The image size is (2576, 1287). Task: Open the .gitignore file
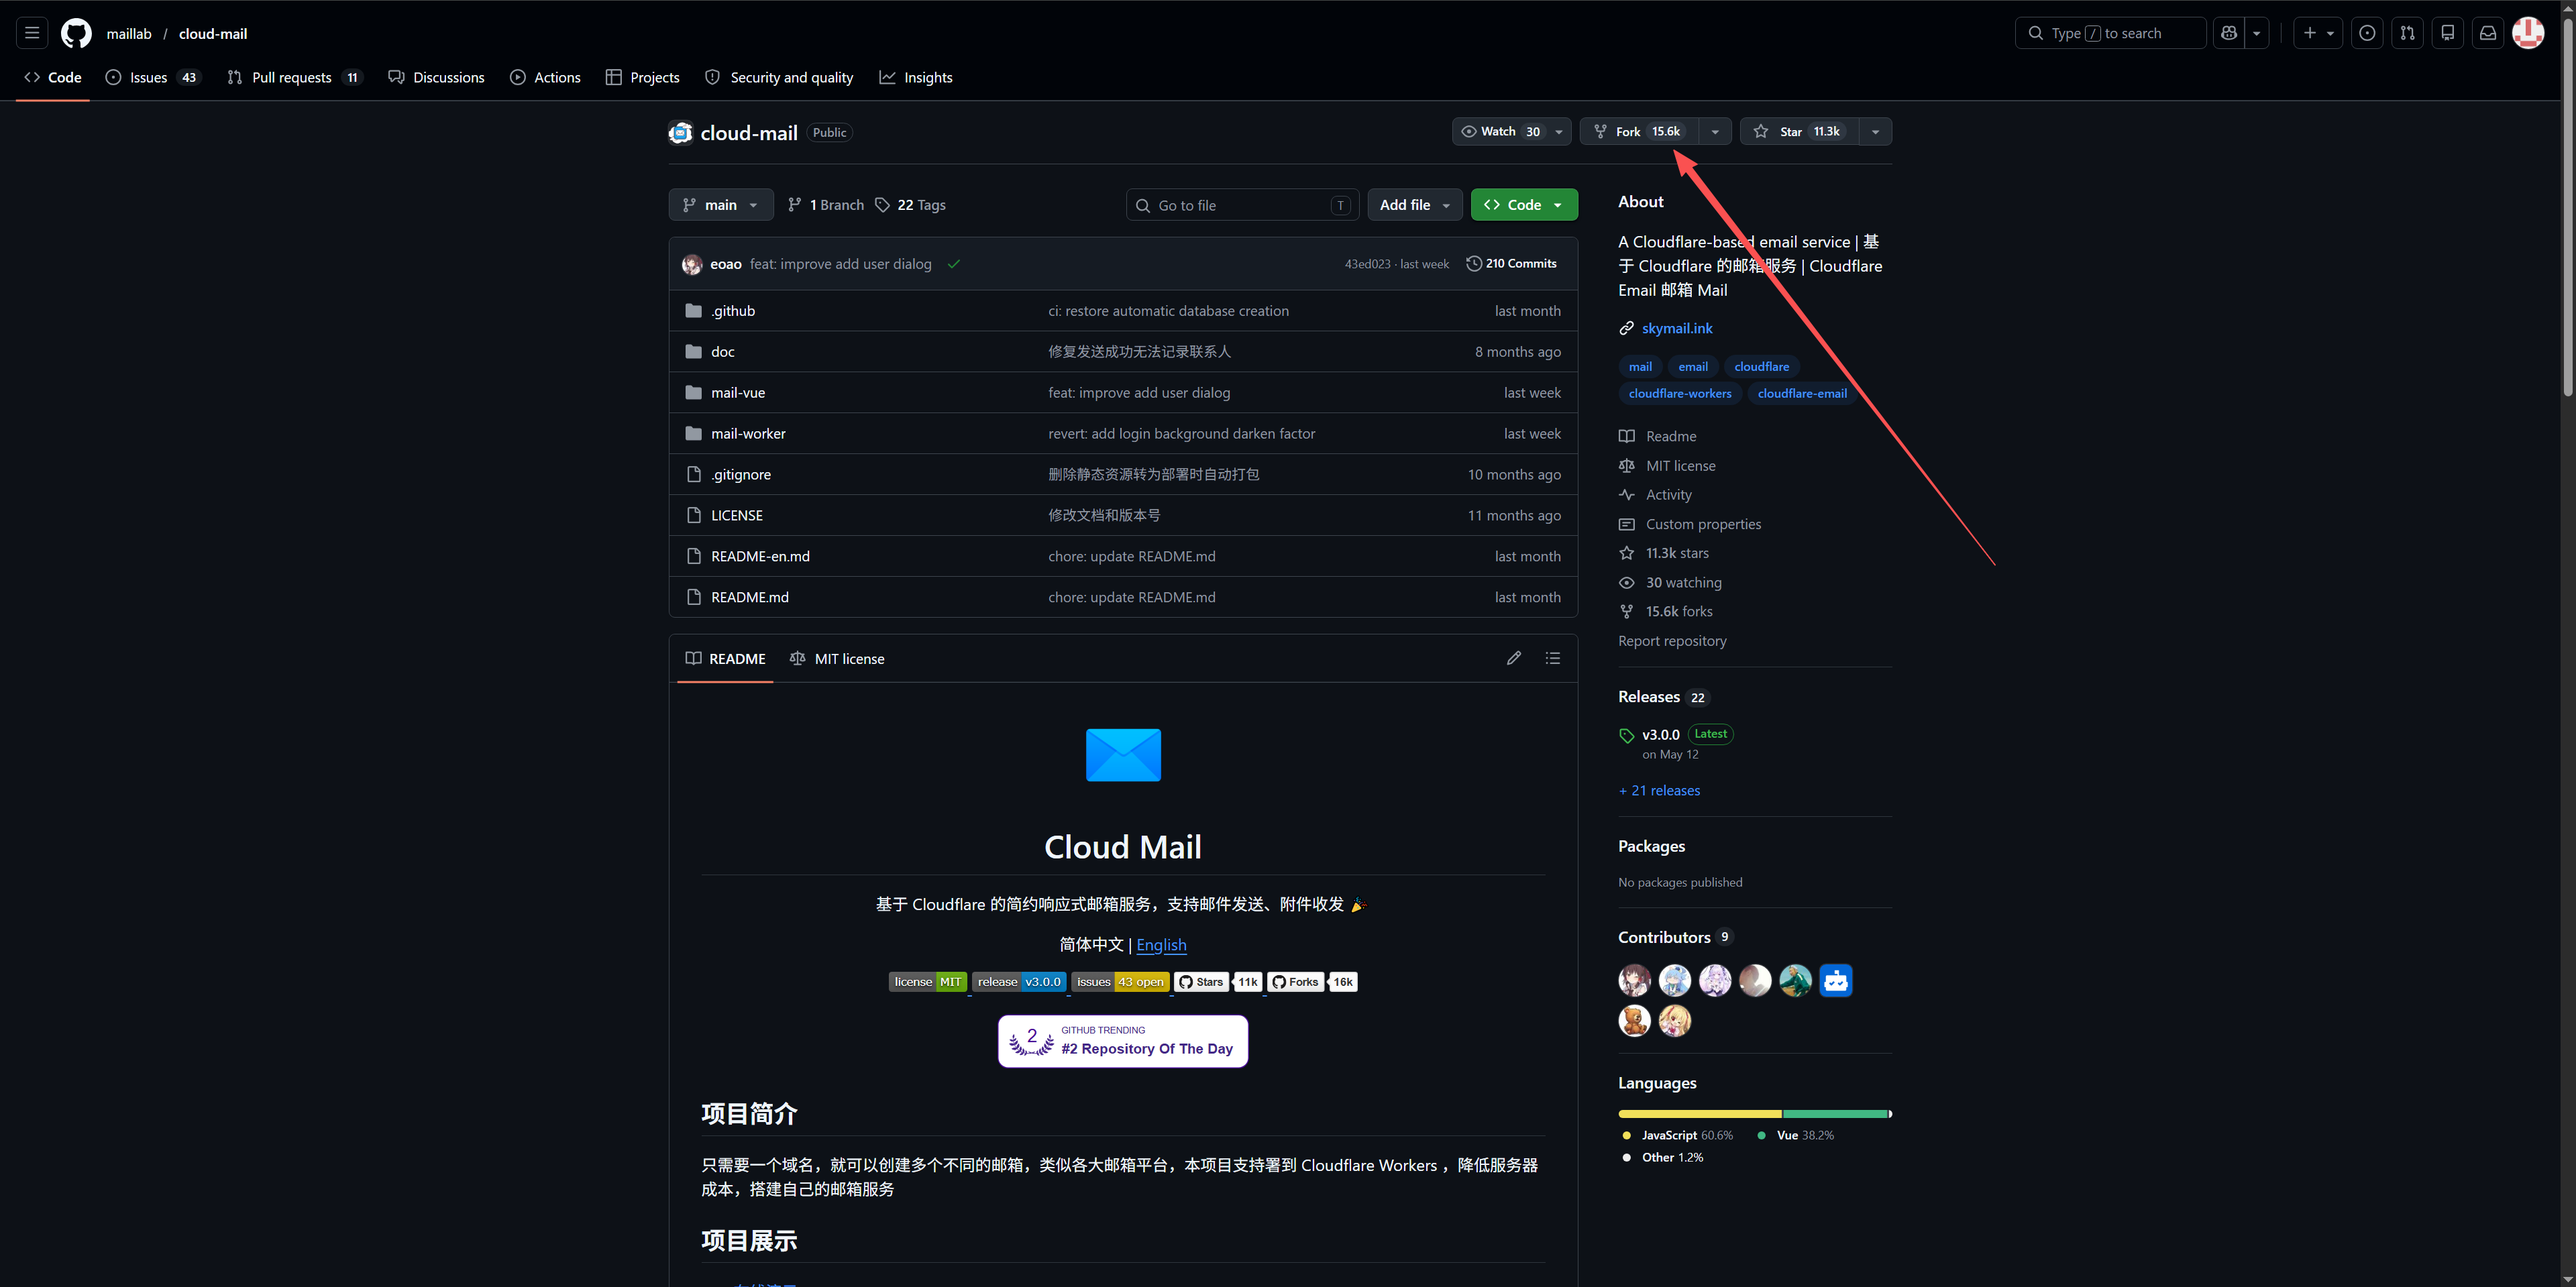tap(741, 474)
